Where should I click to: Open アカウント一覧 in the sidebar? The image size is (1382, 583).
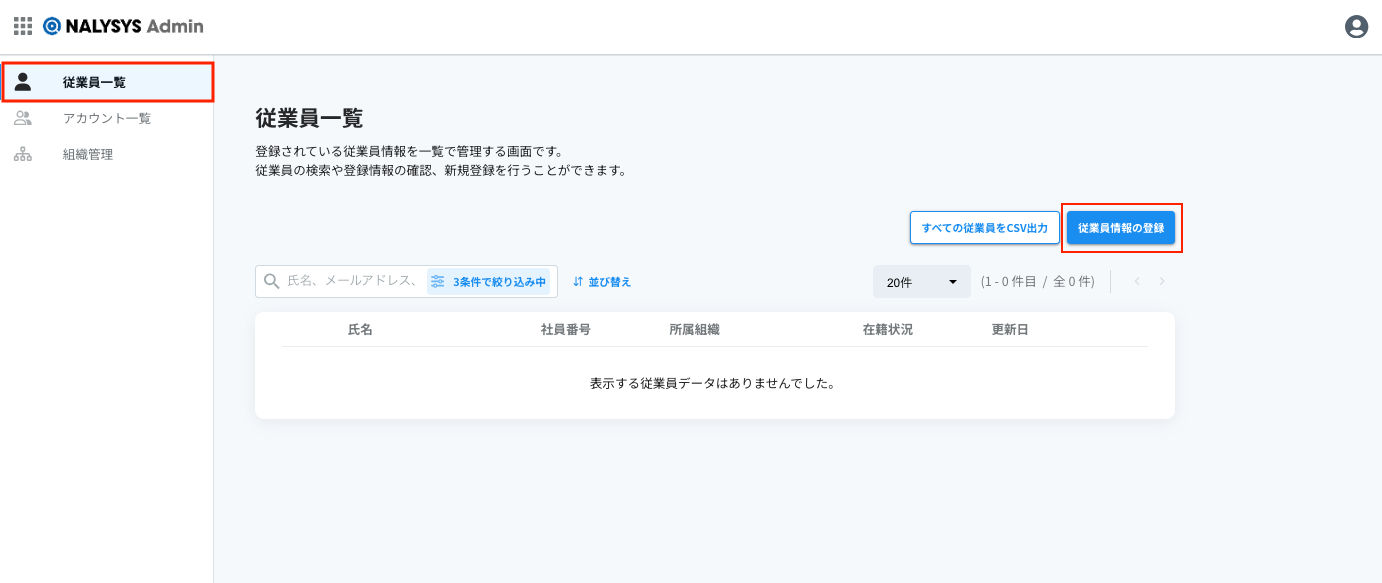click(107, 118)
